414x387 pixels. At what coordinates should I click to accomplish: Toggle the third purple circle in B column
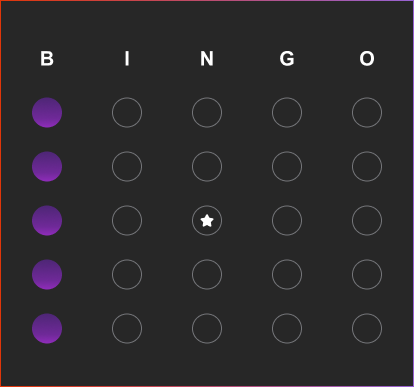click(47, 221)
